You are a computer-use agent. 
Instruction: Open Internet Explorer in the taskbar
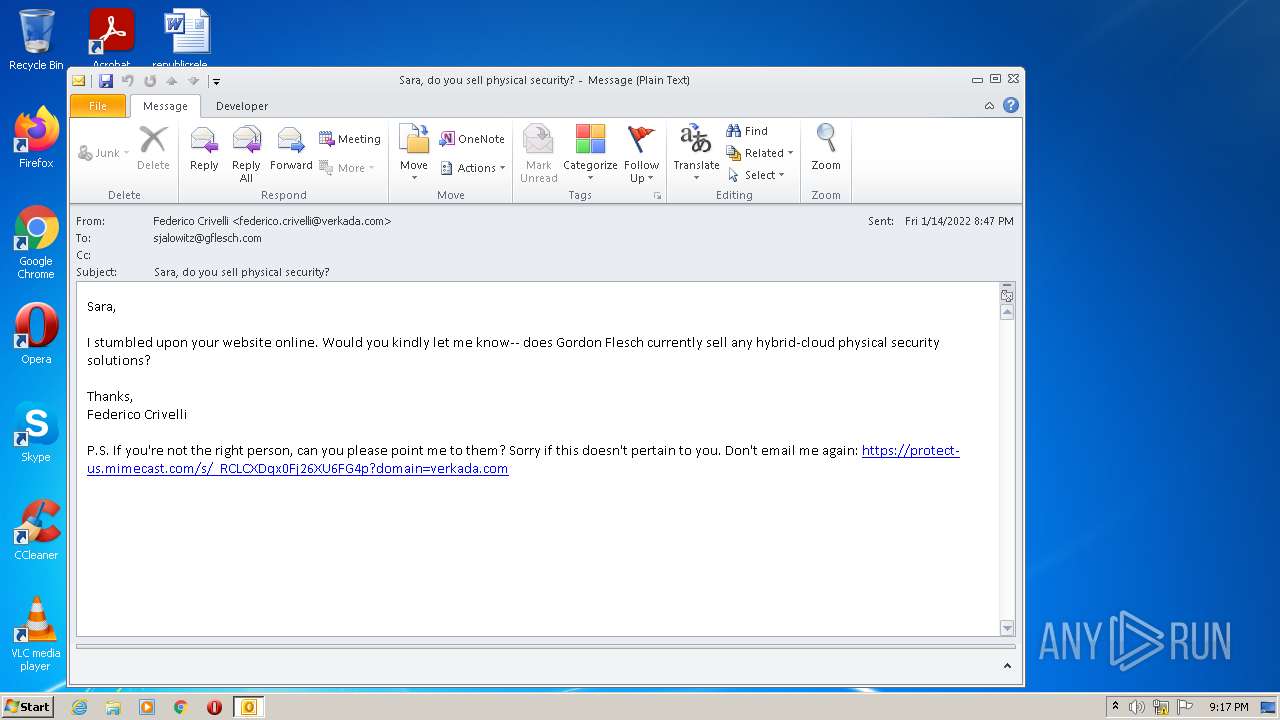[79, 707]
